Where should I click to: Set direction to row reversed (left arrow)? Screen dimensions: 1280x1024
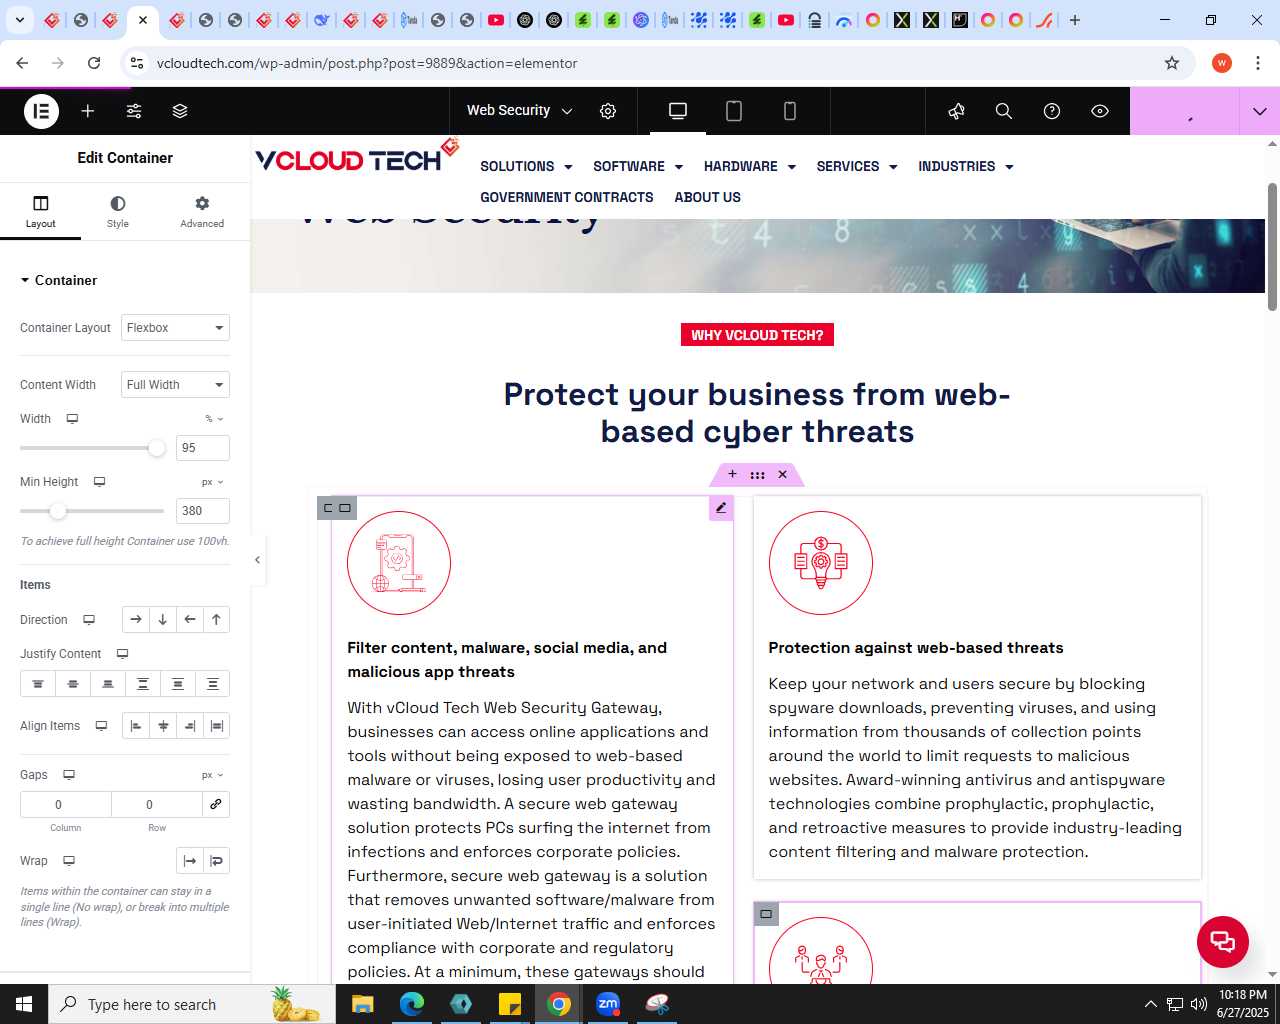[x=190, y=620]
